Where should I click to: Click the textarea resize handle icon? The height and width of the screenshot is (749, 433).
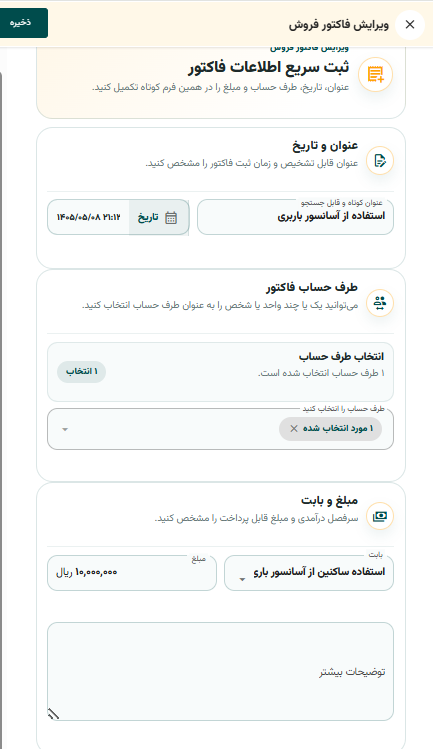(x=53, y=714)
